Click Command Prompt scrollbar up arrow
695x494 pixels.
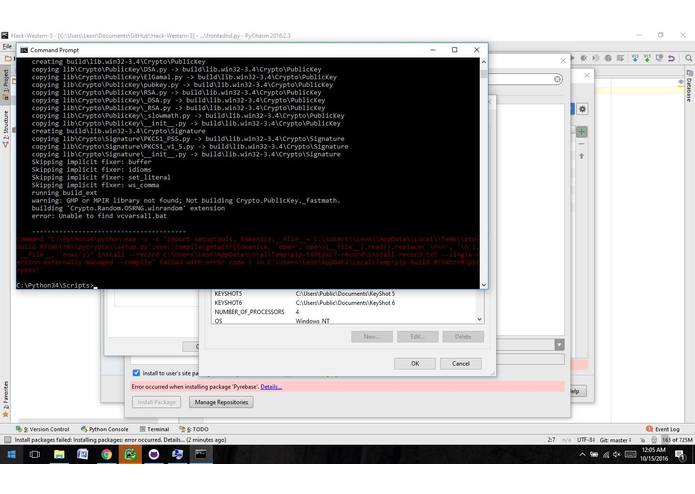(x=484, y=62)
